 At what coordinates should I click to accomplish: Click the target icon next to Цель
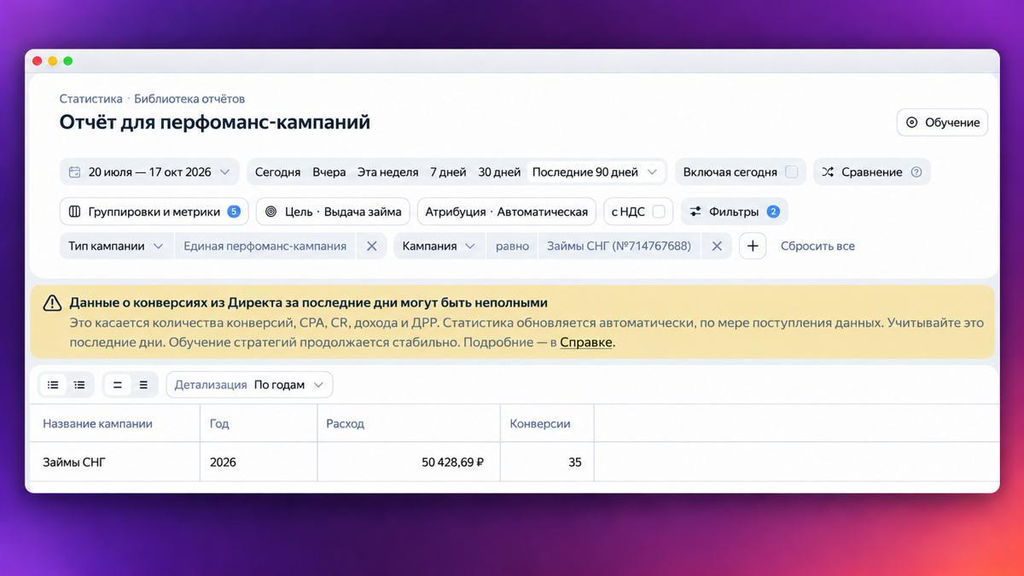point(270,212)
